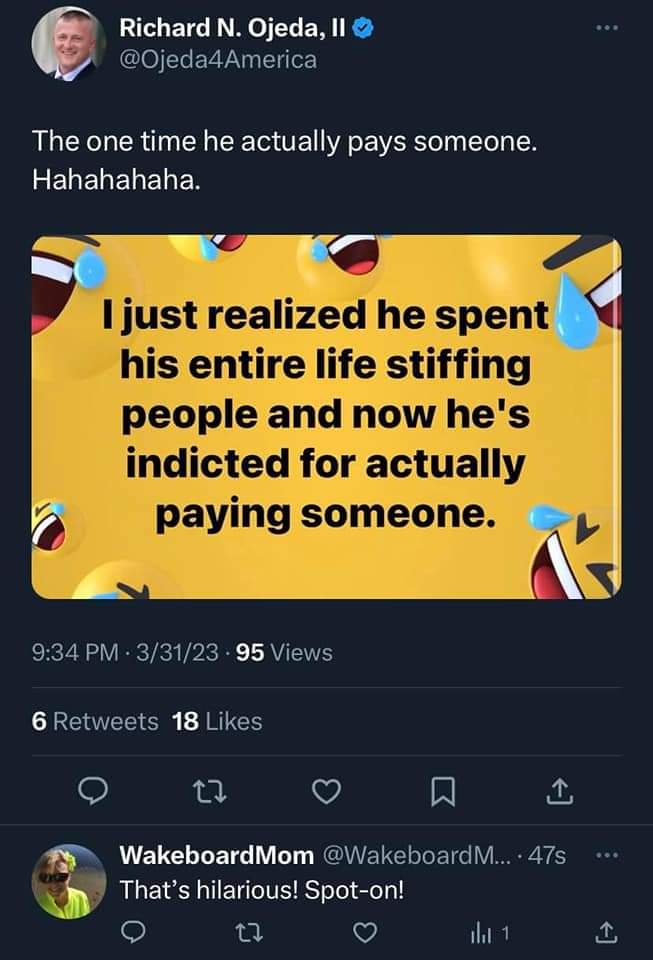Open more options on WakeboardMom's reply
The width and height of the screenshot is (653, 960).
[x=608, y=856]
